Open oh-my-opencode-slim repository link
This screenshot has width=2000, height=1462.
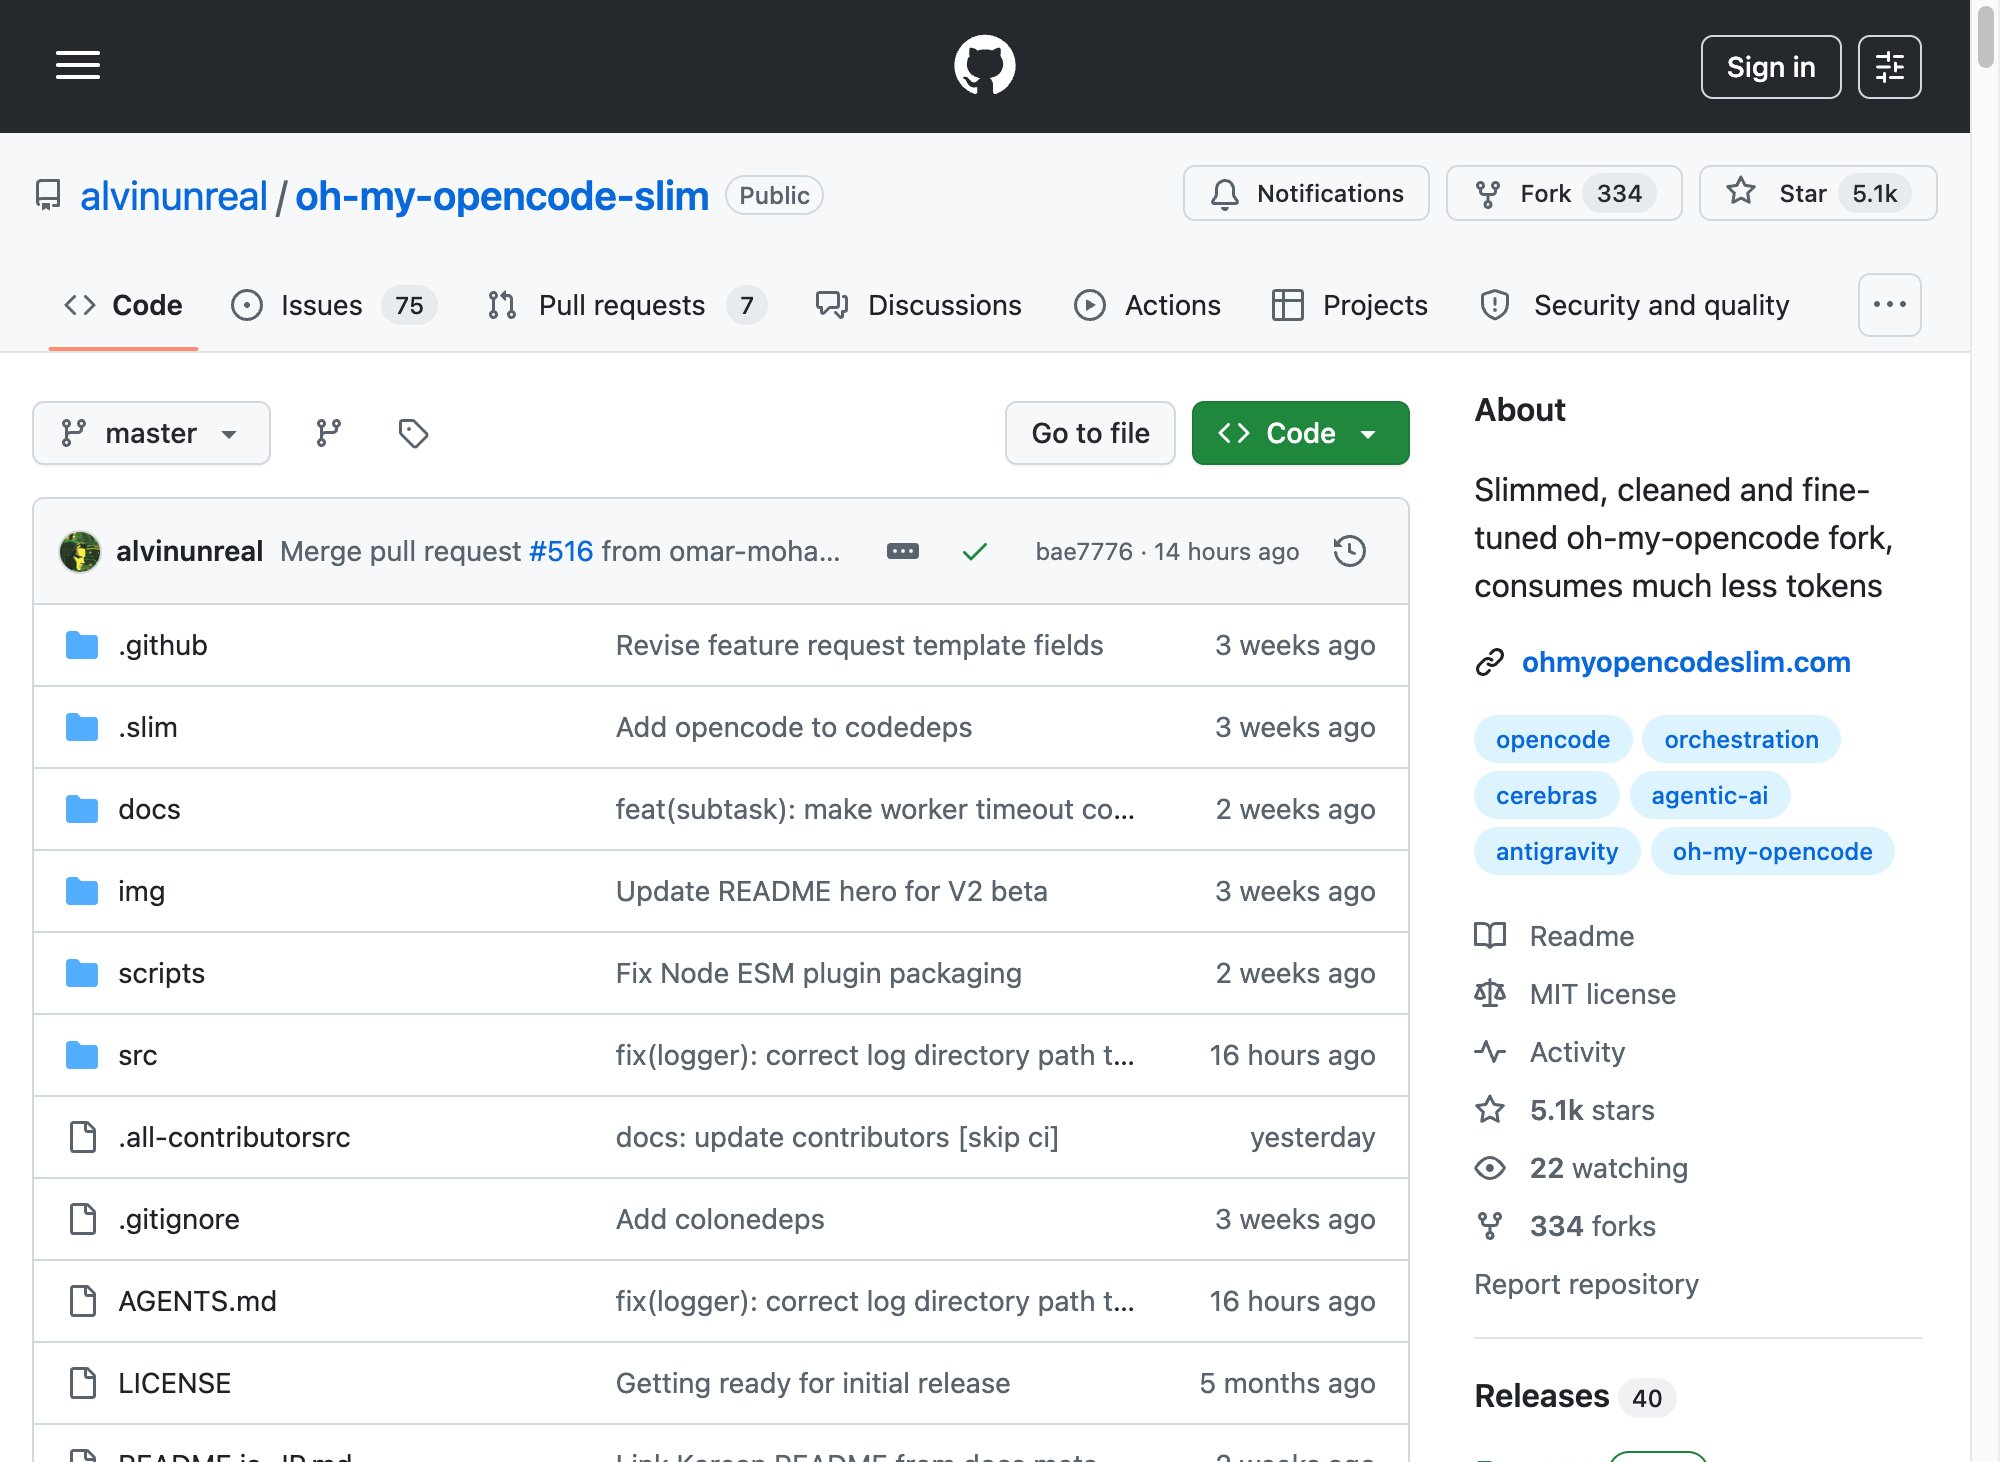pyautogui.click(x=502, y=196)
